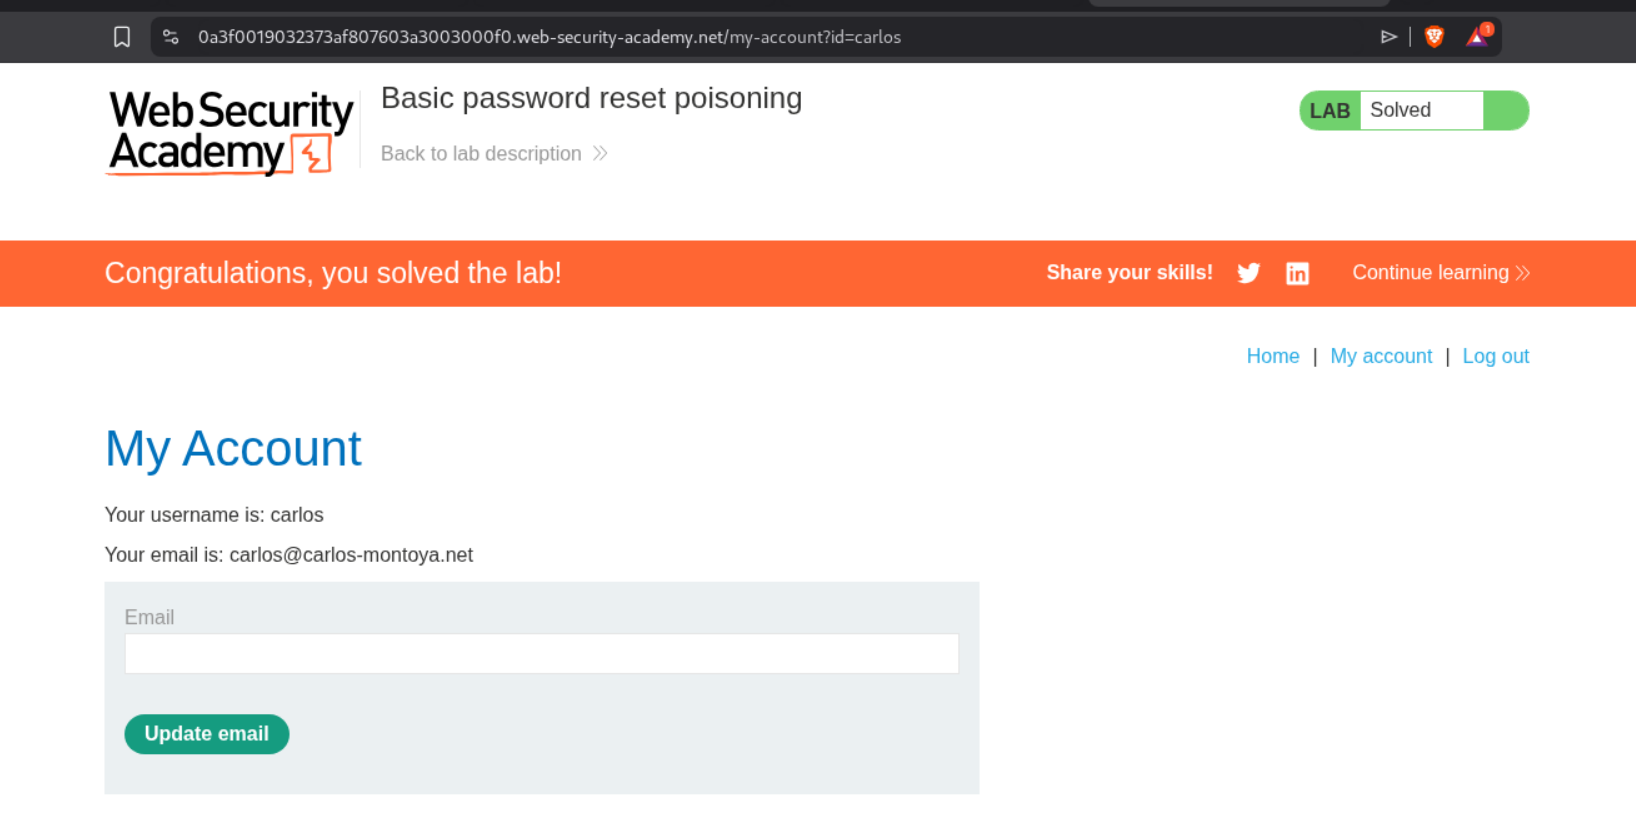Share on LinkedIn icon
The image size is (1636, 839).
(1297, 273)
